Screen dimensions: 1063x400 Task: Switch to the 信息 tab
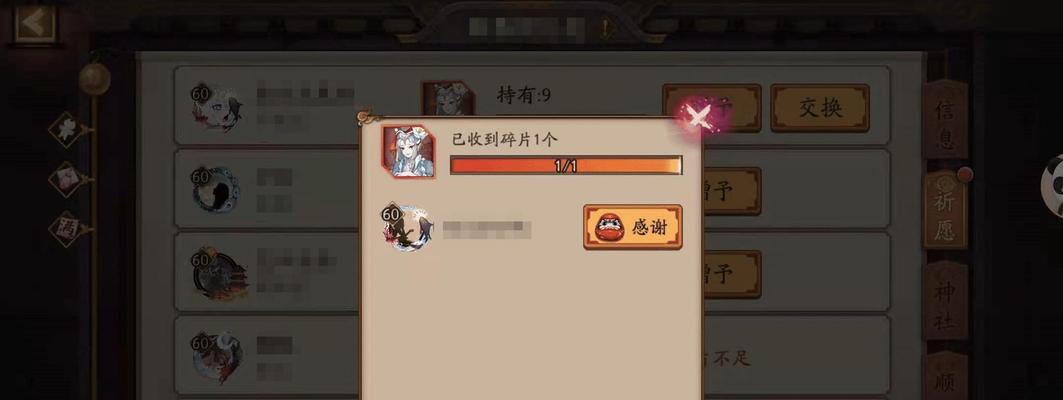coord(945,121)
